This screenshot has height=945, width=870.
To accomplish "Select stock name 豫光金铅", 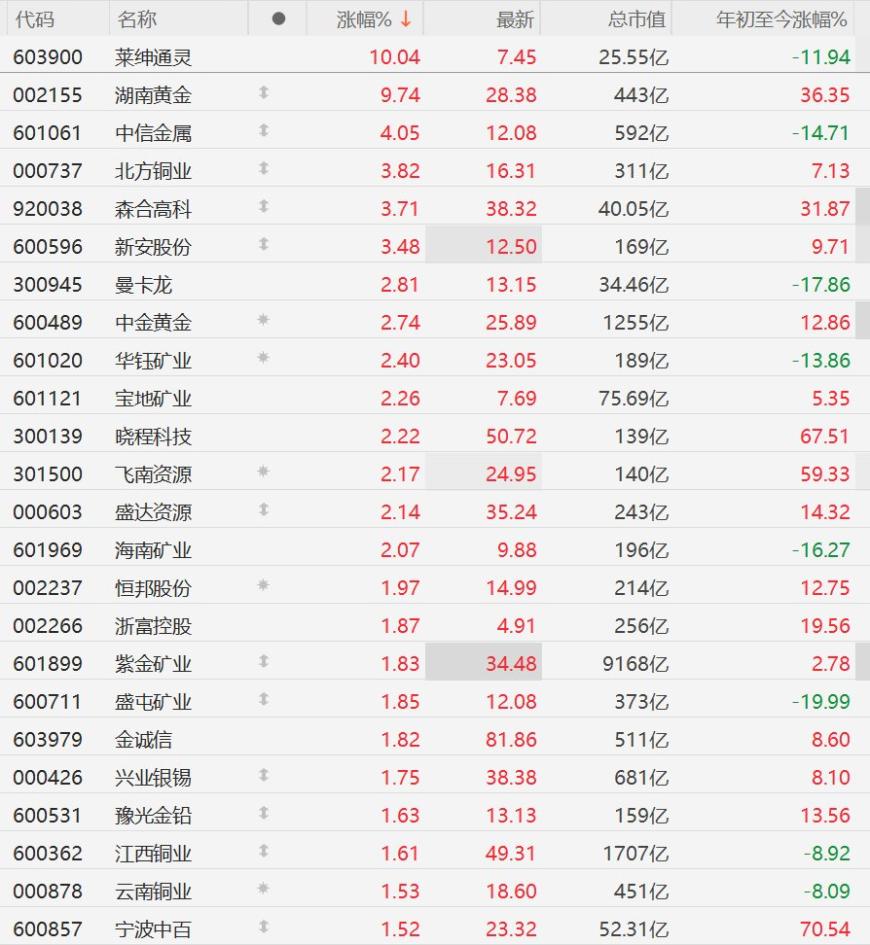I will (x=153, y=816).
